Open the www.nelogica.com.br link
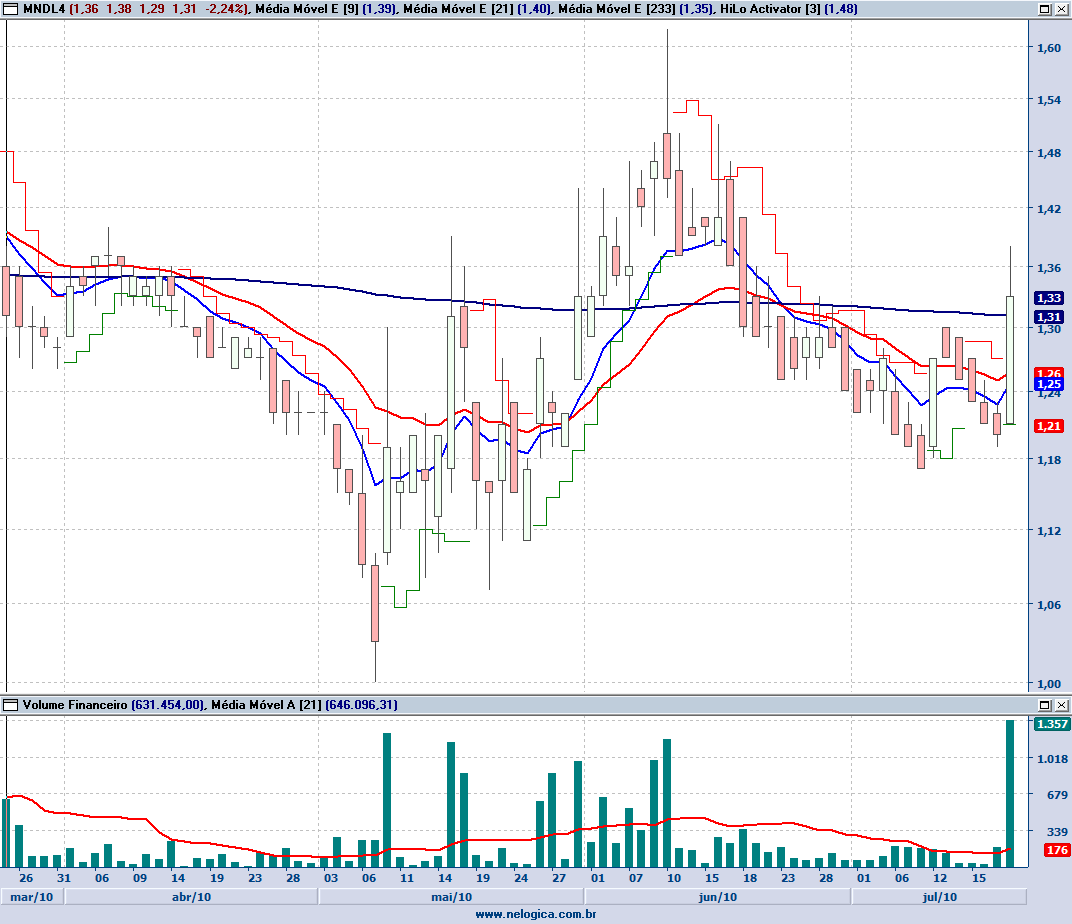1072x924 pixels. pos(535,914)
